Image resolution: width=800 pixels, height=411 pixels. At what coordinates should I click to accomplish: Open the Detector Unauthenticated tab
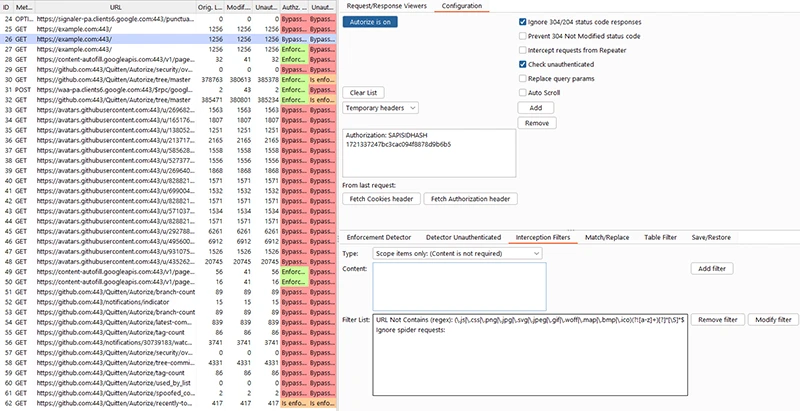tap(463, 237)
